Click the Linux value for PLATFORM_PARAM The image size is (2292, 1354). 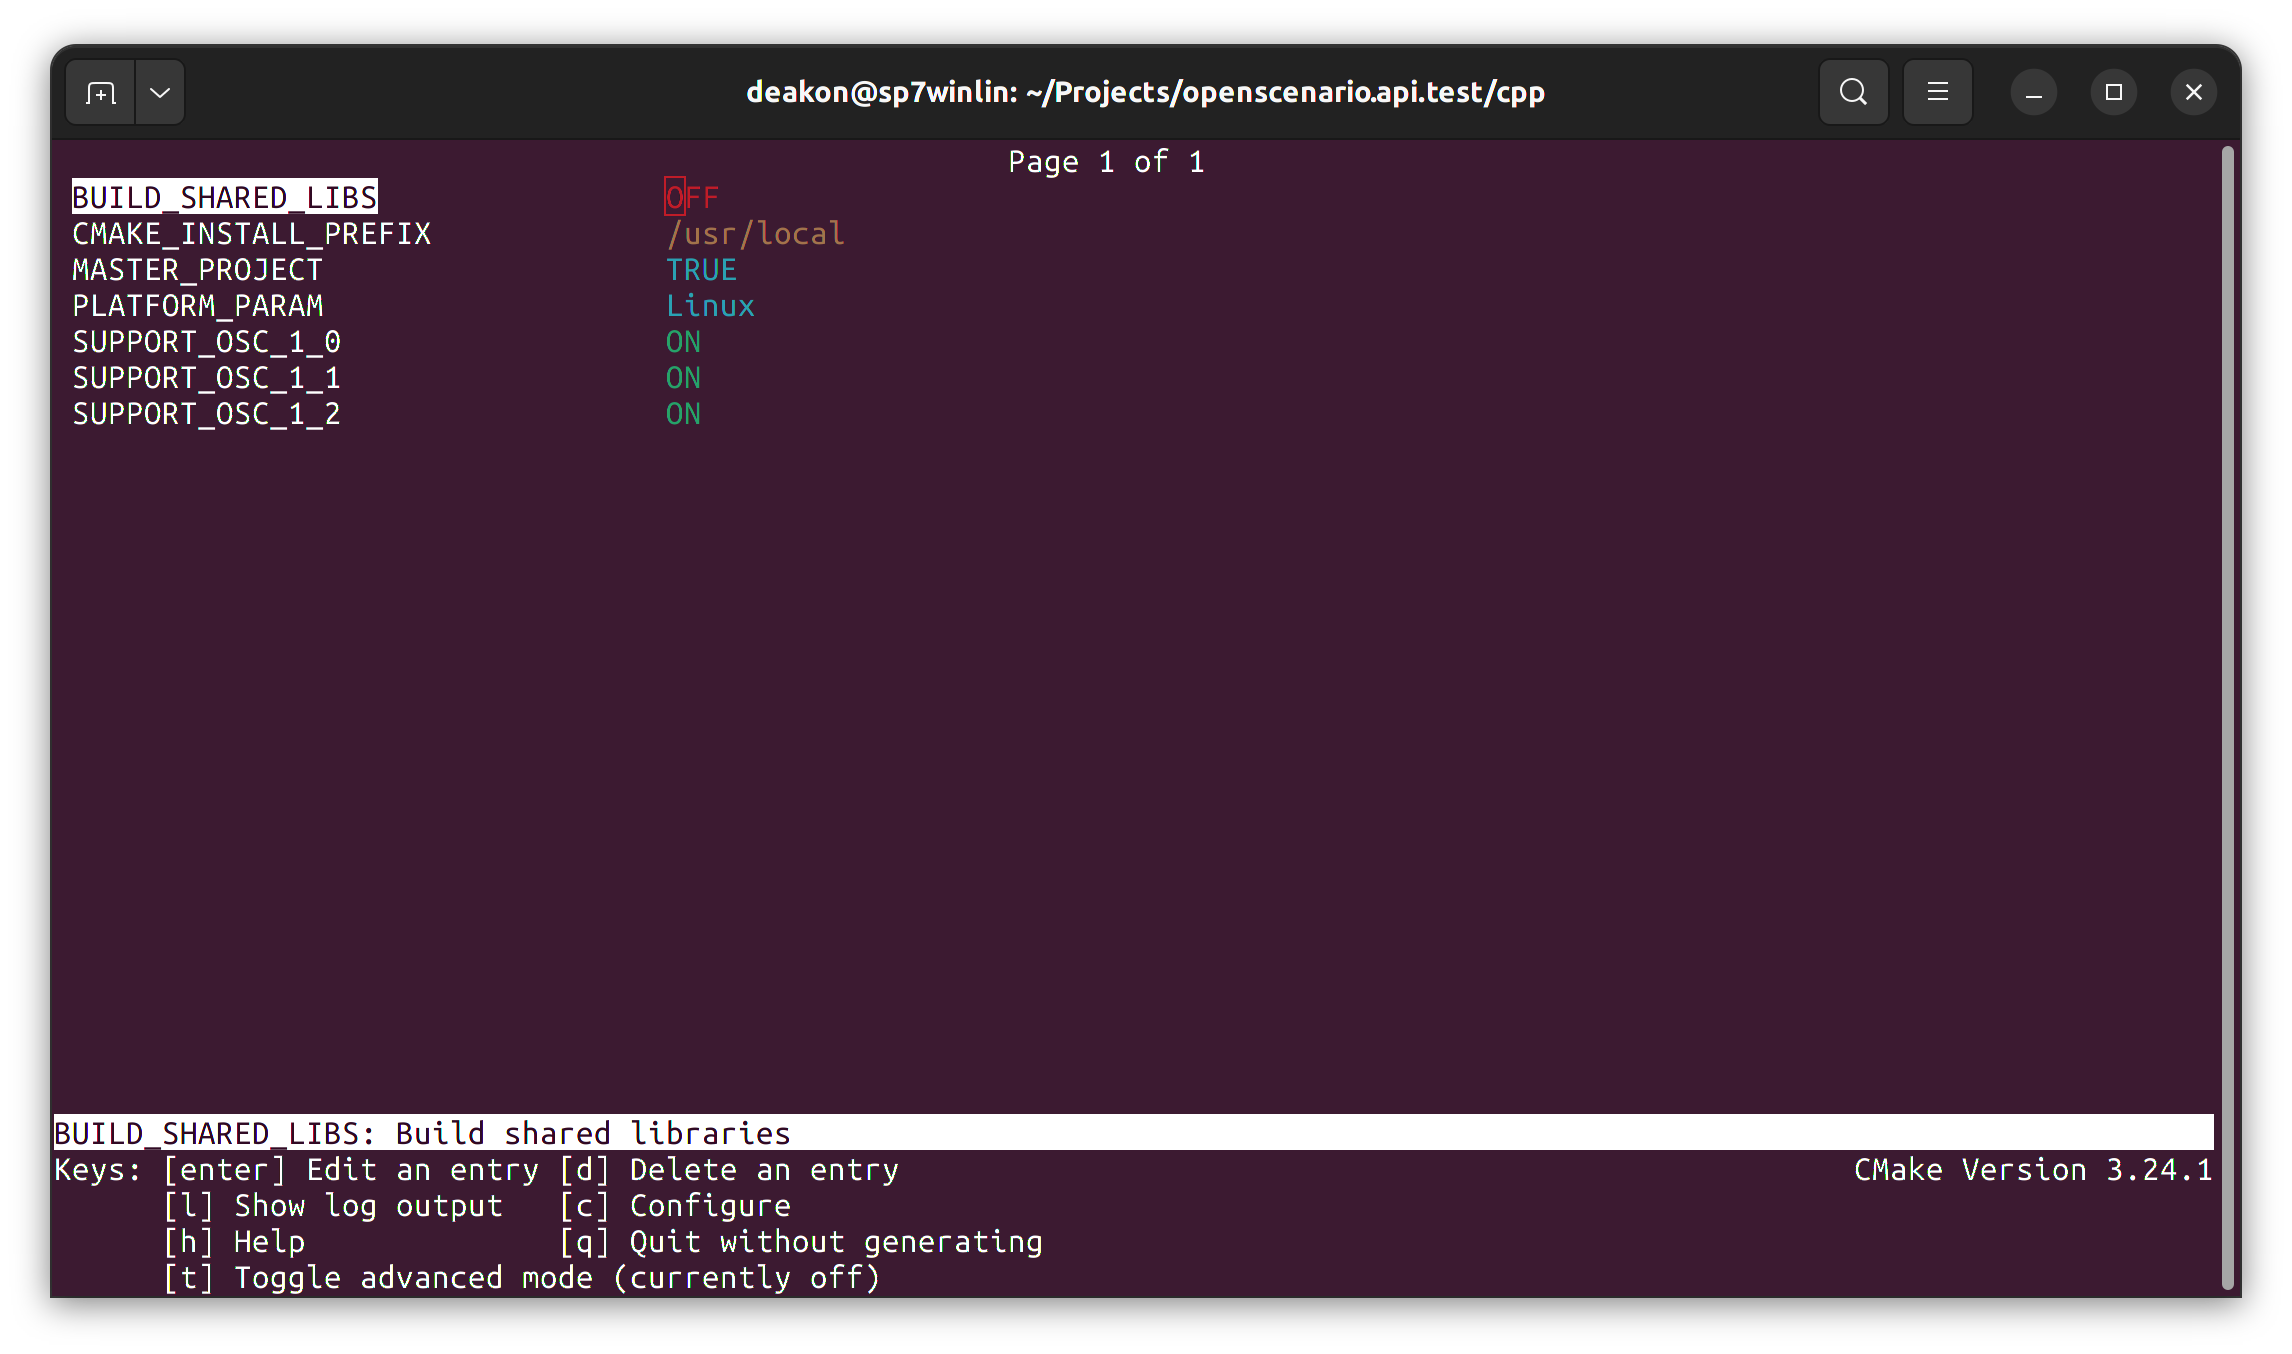click(710, 305)
